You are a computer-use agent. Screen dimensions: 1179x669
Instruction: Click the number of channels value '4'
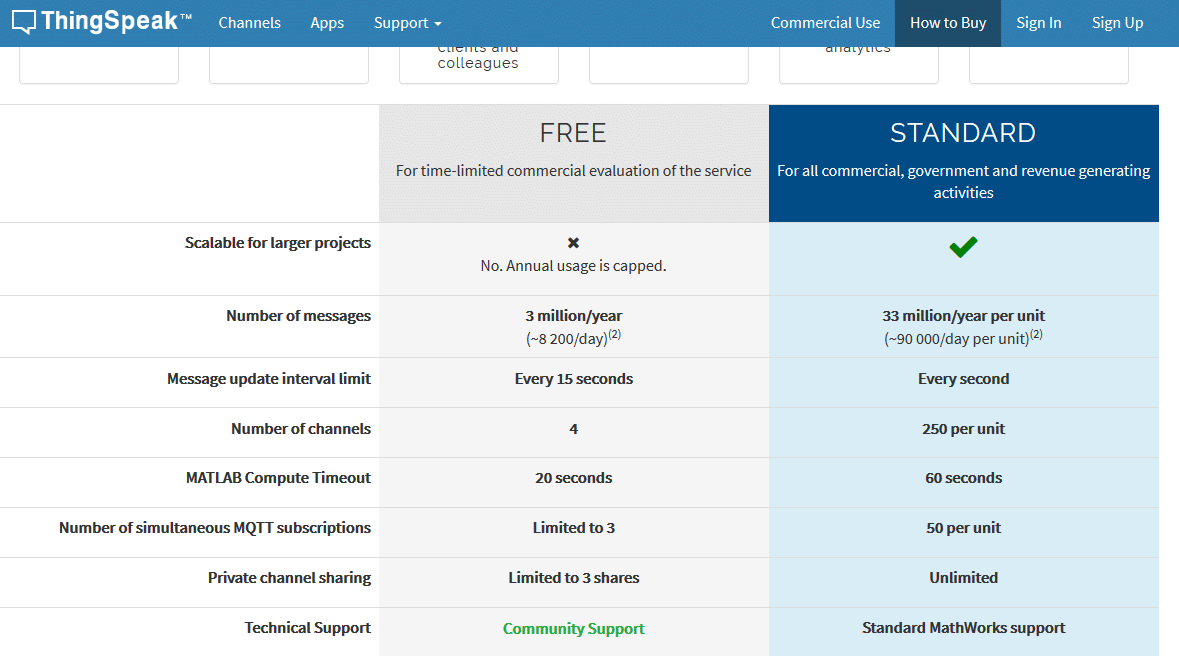point(574,428)
